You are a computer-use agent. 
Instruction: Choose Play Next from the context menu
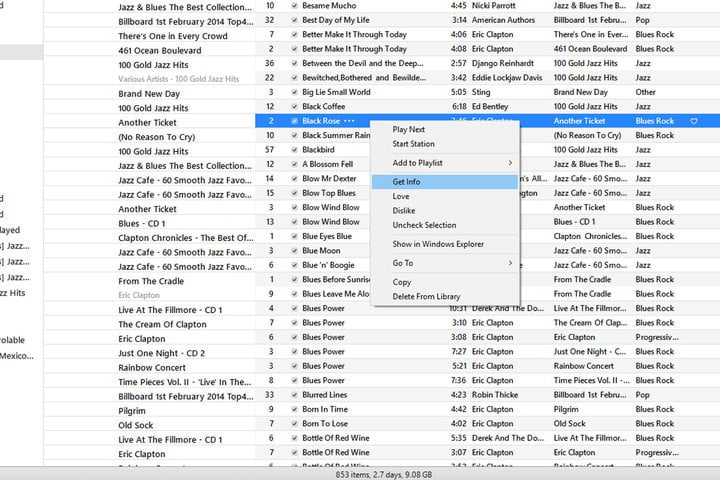[x=409, y=130]
